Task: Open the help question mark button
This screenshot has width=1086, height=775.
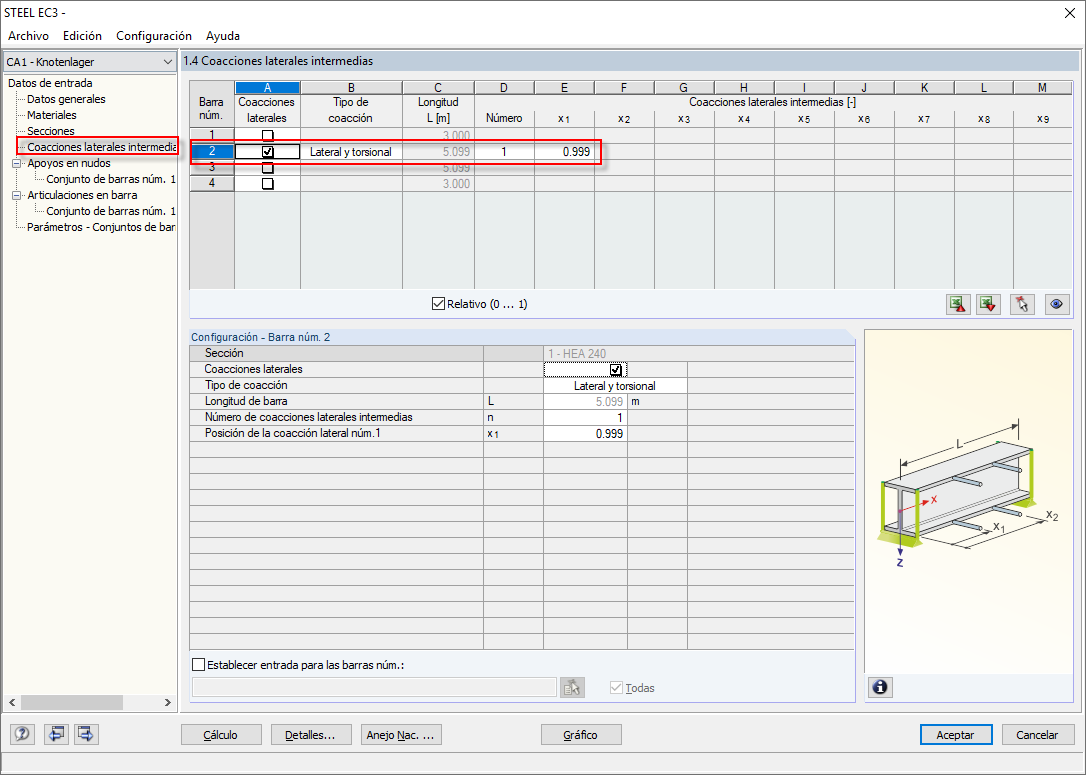Action: 22,734
